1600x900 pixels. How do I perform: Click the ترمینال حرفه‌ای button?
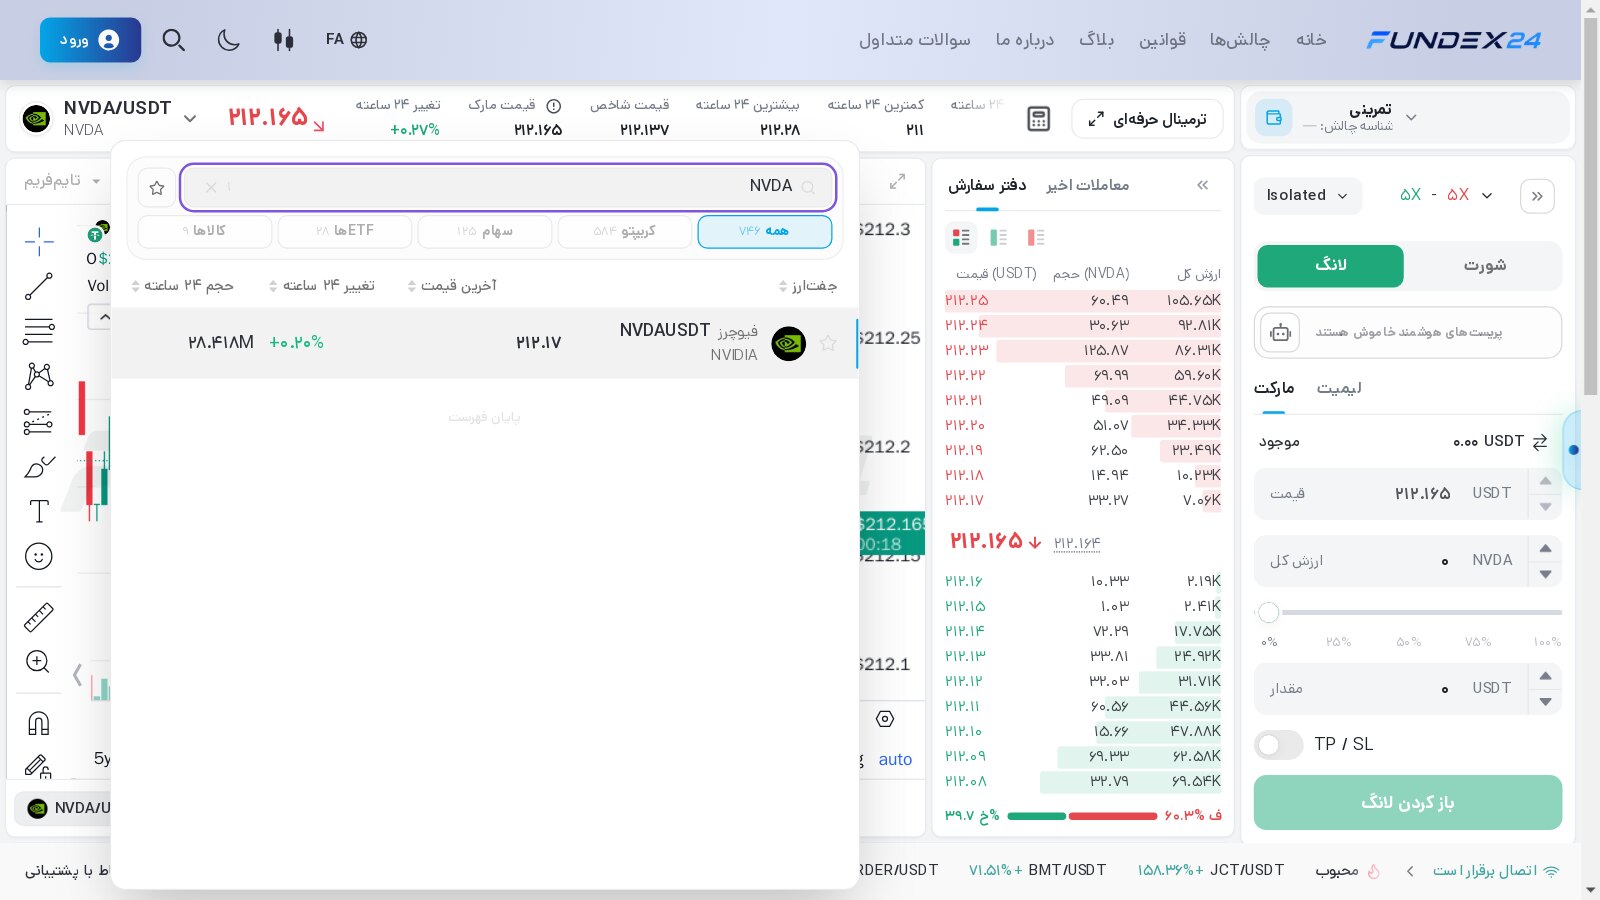[1147, 119]
